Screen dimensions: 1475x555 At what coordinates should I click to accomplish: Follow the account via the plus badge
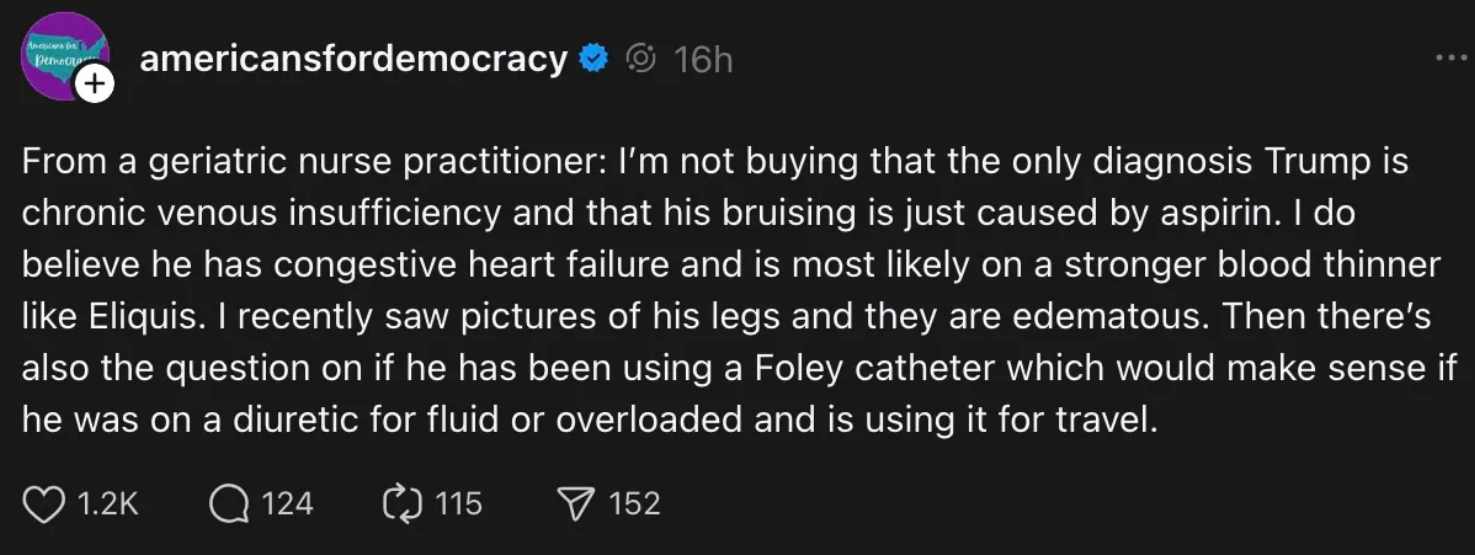pos(94,85)
